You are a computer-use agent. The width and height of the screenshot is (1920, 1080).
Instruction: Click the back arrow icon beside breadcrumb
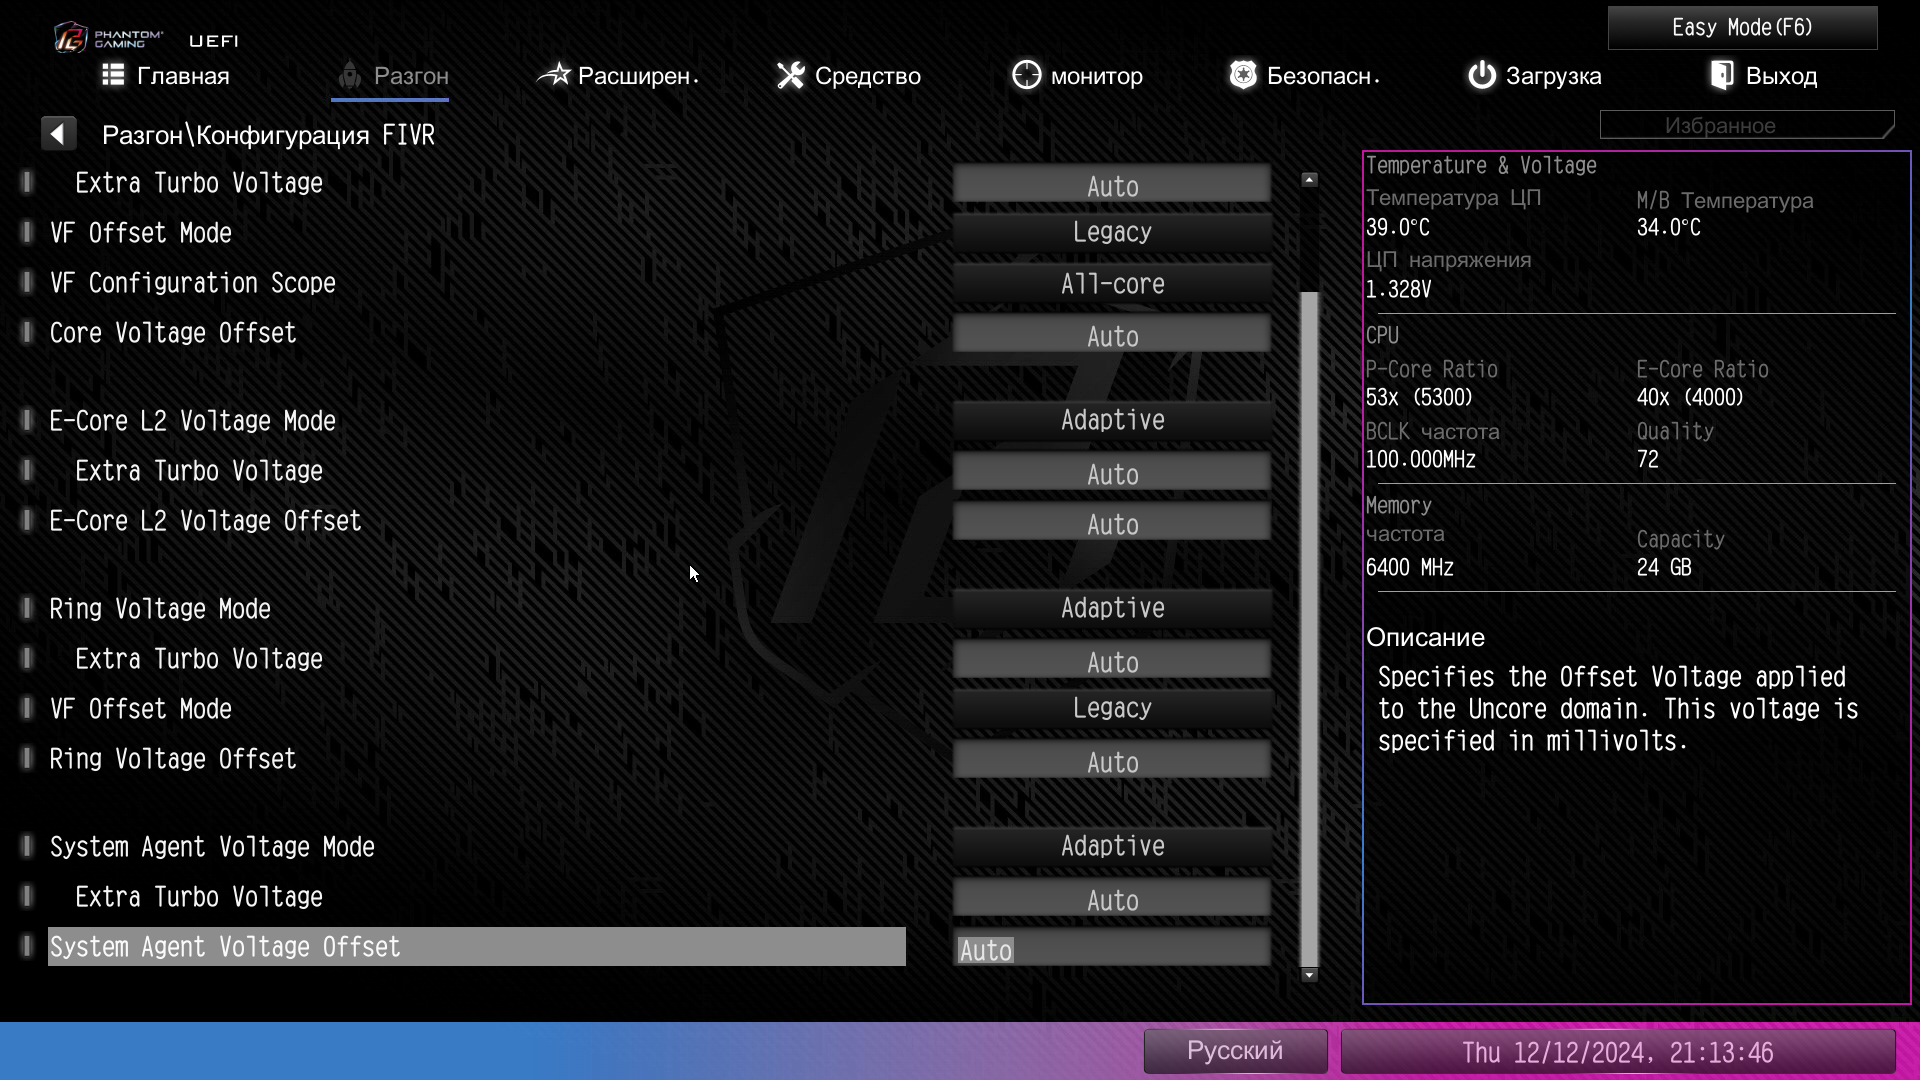coord(58,134)
